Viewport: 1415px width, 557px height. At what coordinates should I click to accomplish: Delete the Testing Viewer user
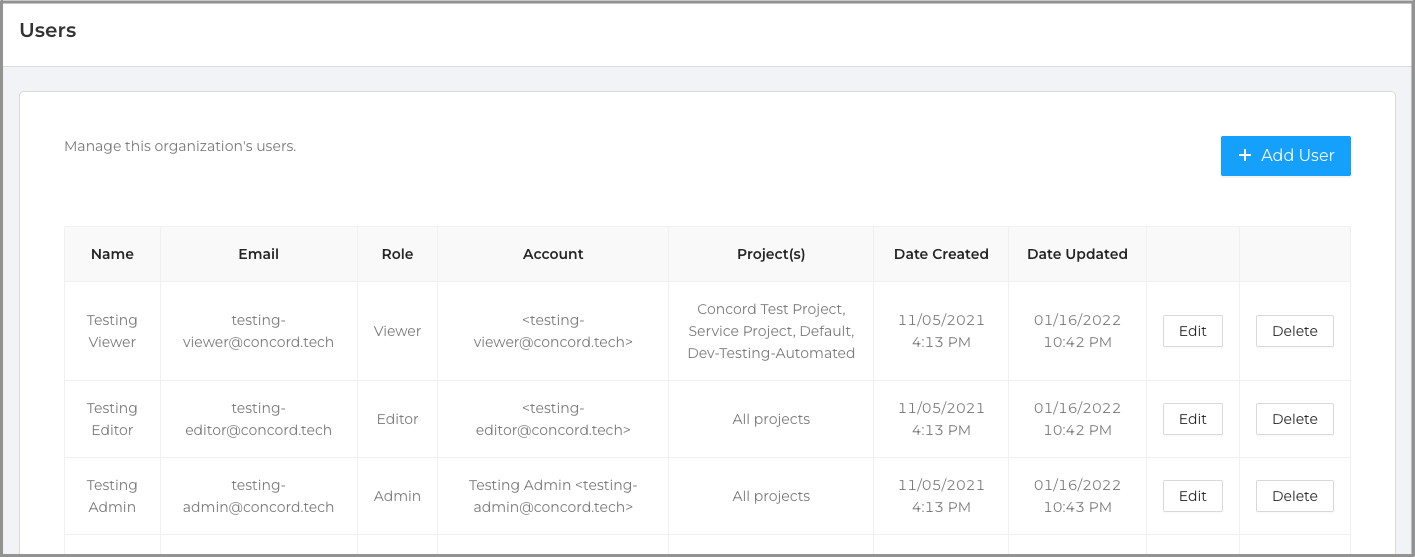(1294, 331)
